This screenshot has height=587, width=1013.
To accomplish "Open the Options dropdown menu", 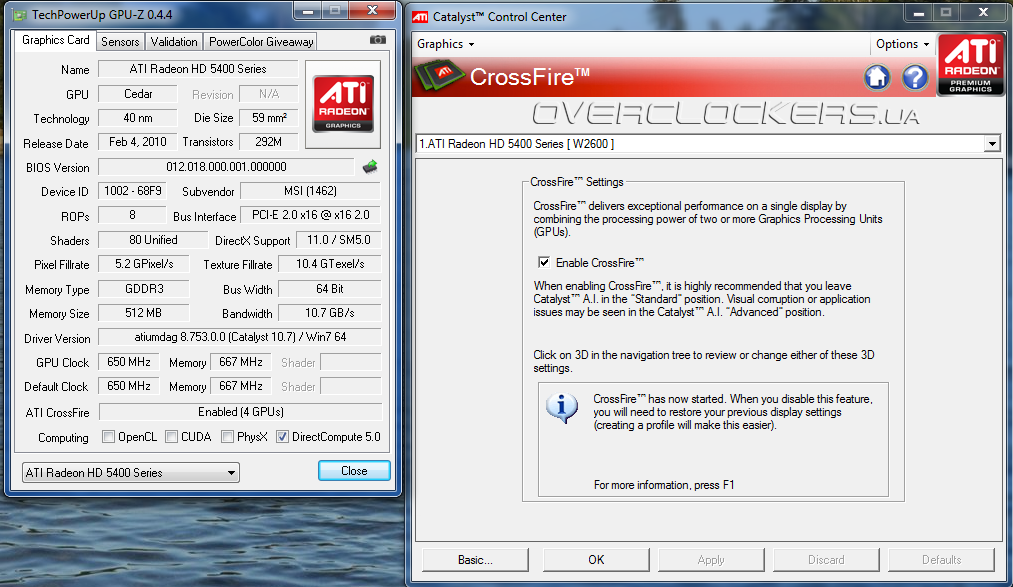I will click(x=902, y=44).
